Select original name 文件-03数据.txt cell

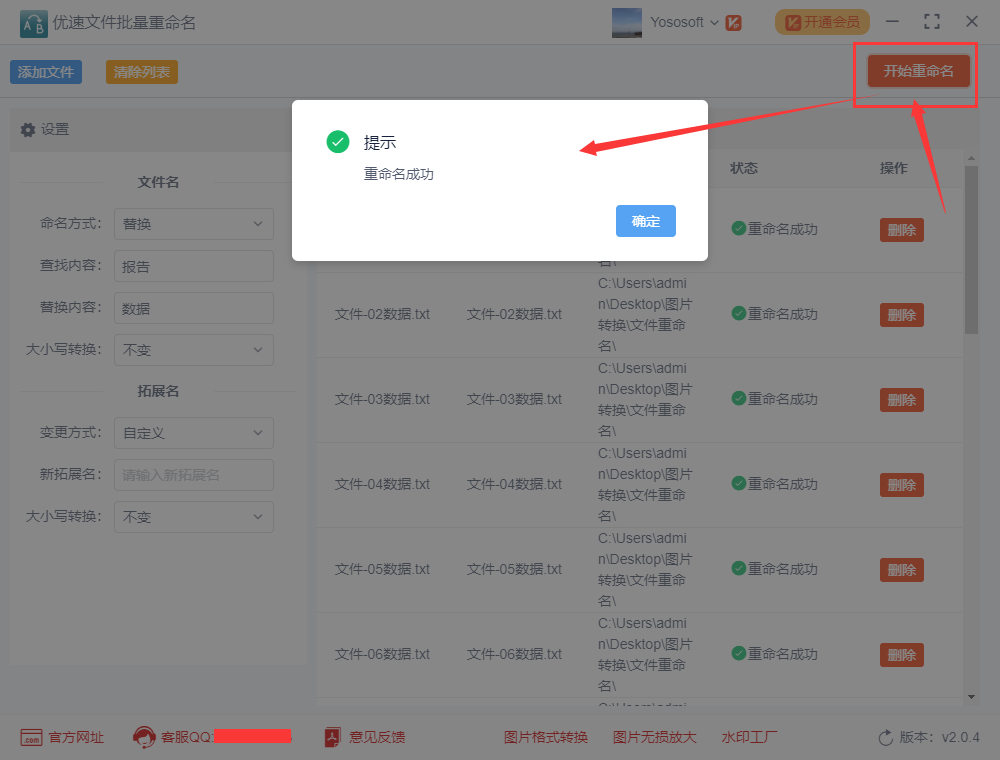tap(382, 399)
